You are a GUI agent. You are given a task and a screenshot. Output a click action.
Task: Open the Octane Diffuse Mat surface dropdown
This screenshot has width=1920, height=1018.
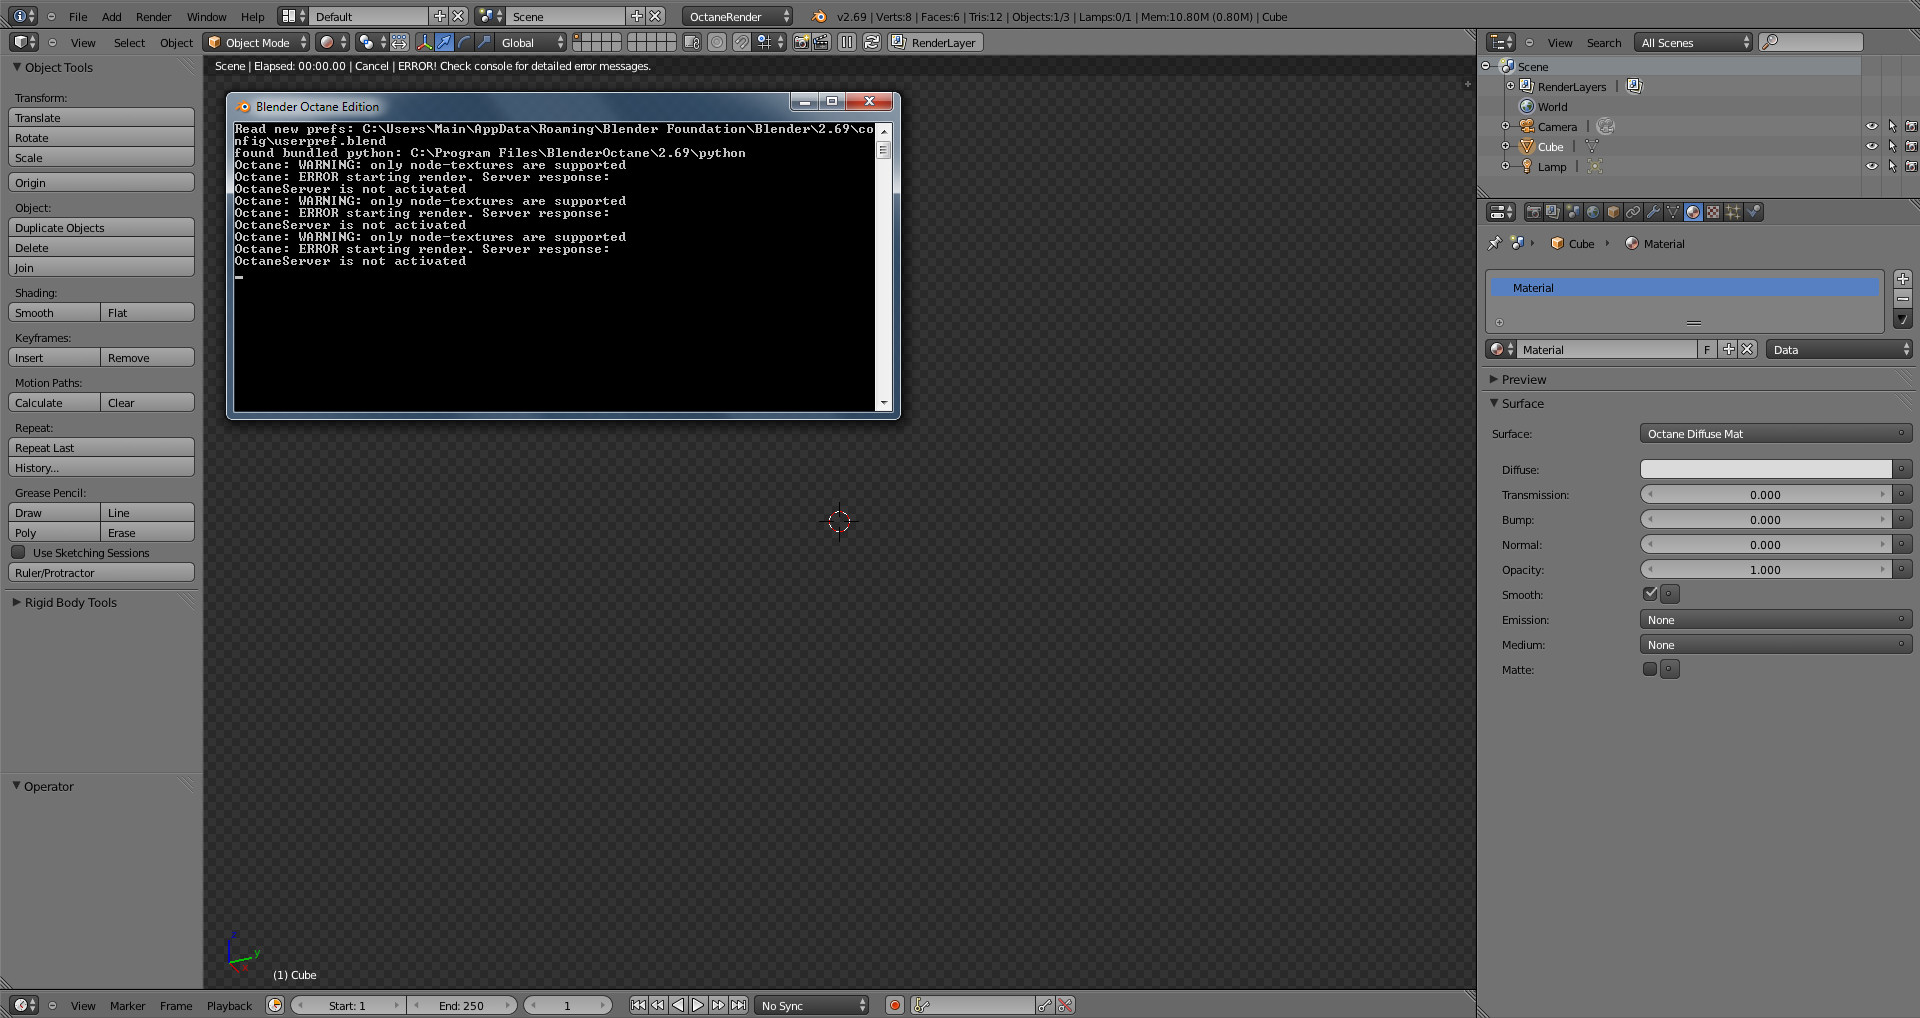(x=1776, y=434)
